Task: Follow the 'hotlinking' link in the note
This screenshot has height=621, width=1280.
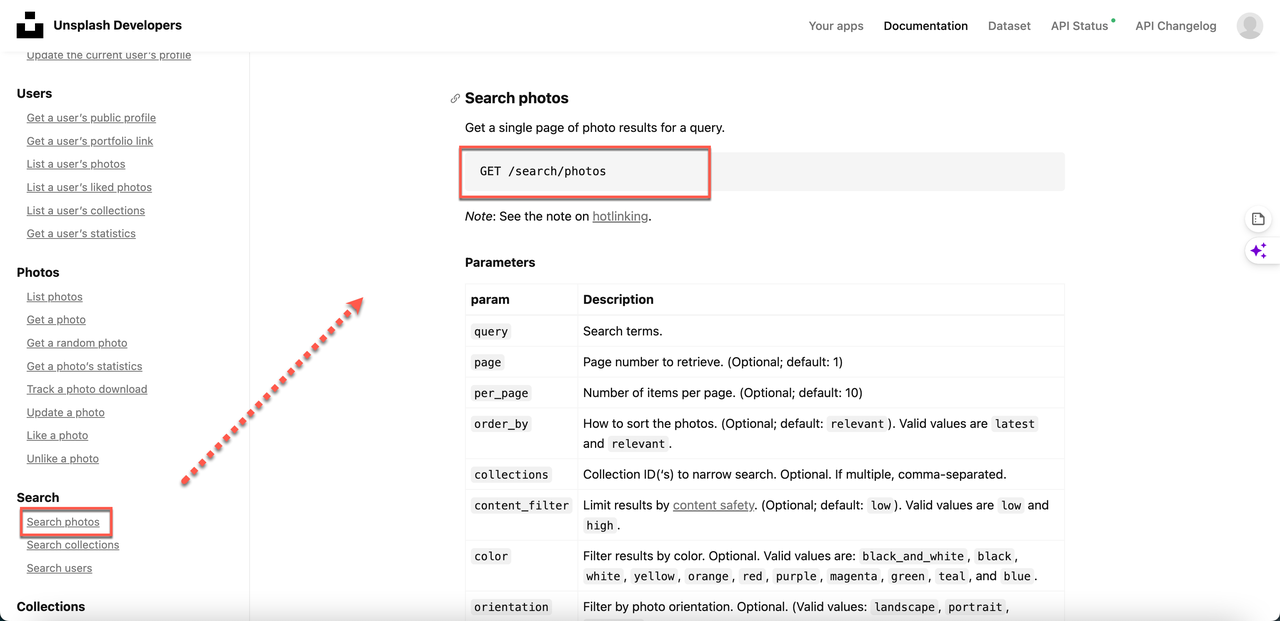Action: 620,216
